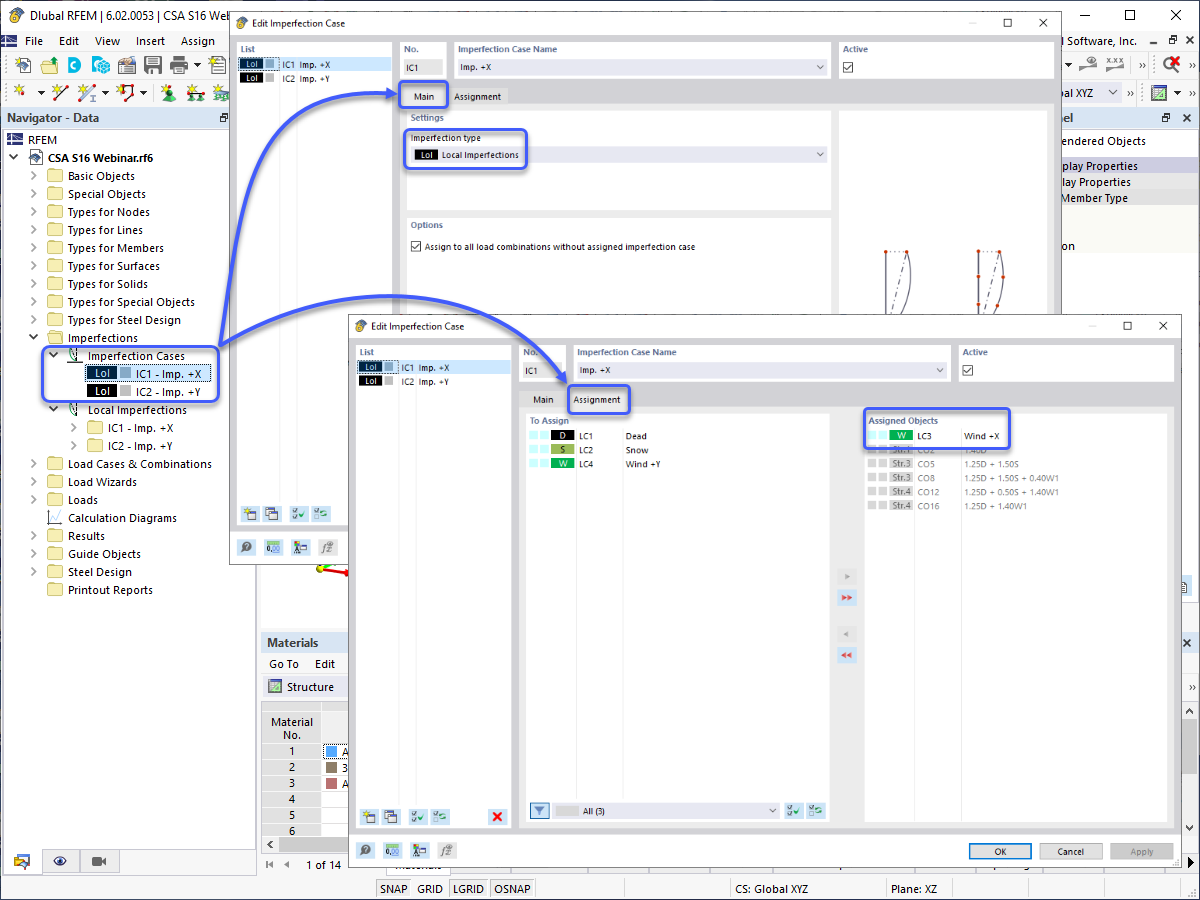This screenshot has height=900, width=1200.
Task: Toggle LGRID in the status bar
Action: pos(469,889)
